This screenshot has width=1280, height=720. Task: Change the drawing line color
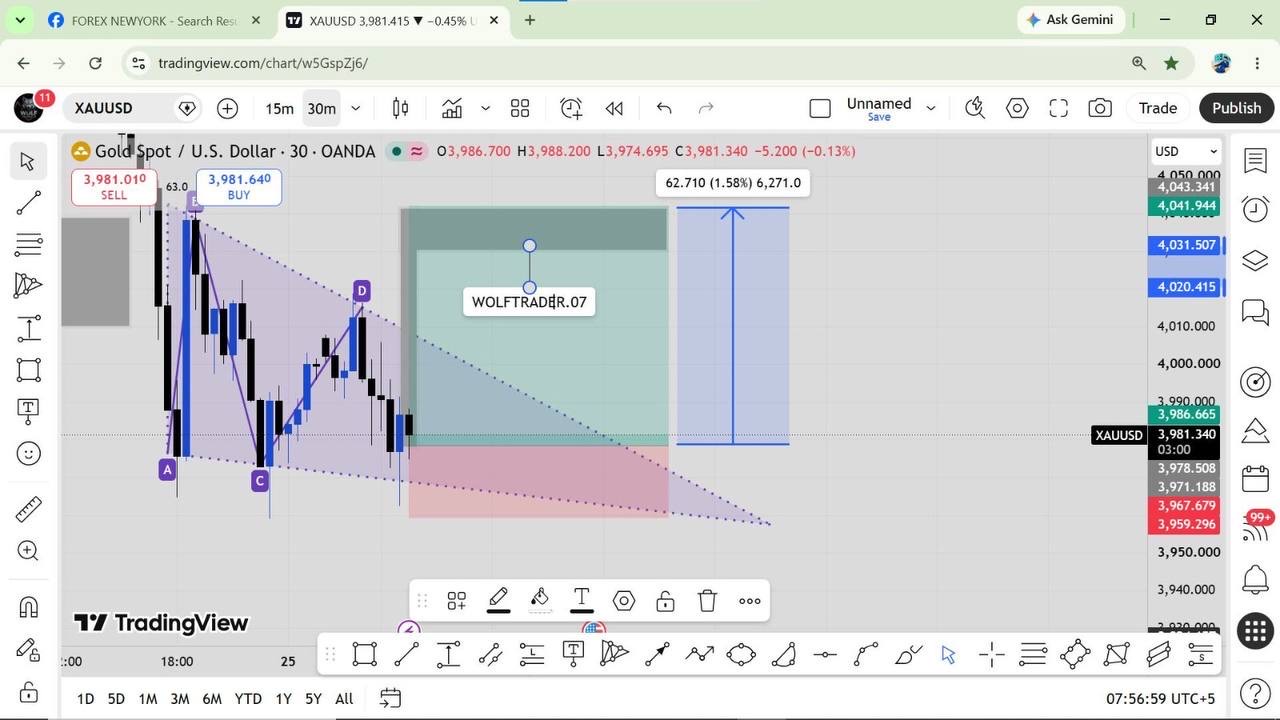pos(498,601)
